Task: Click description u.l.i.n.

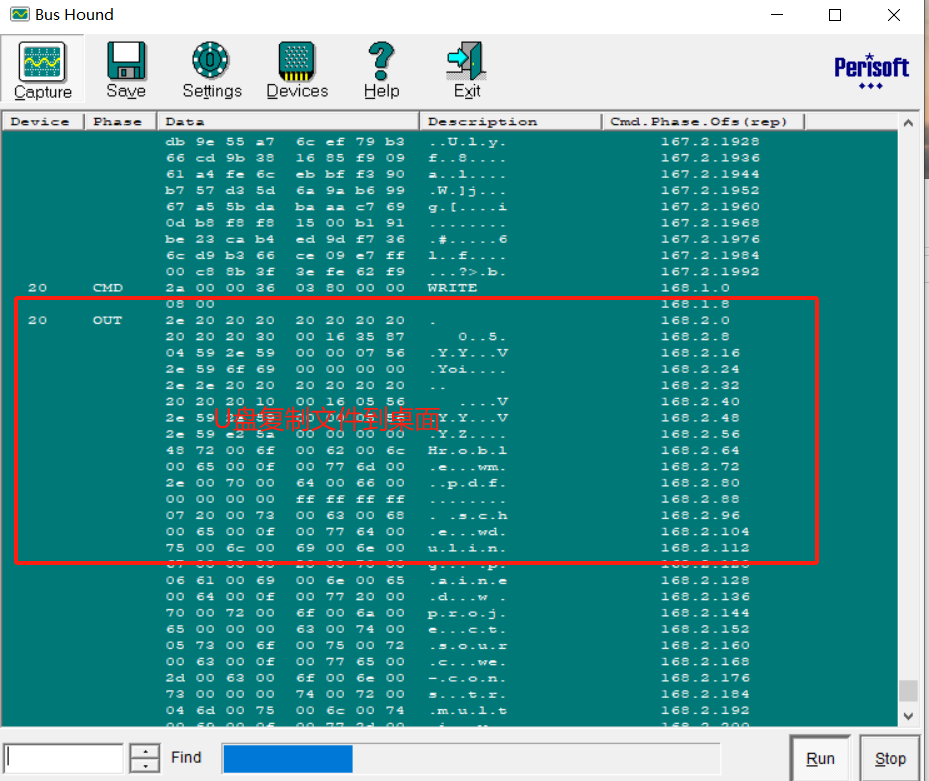Action: coord(467,548)
